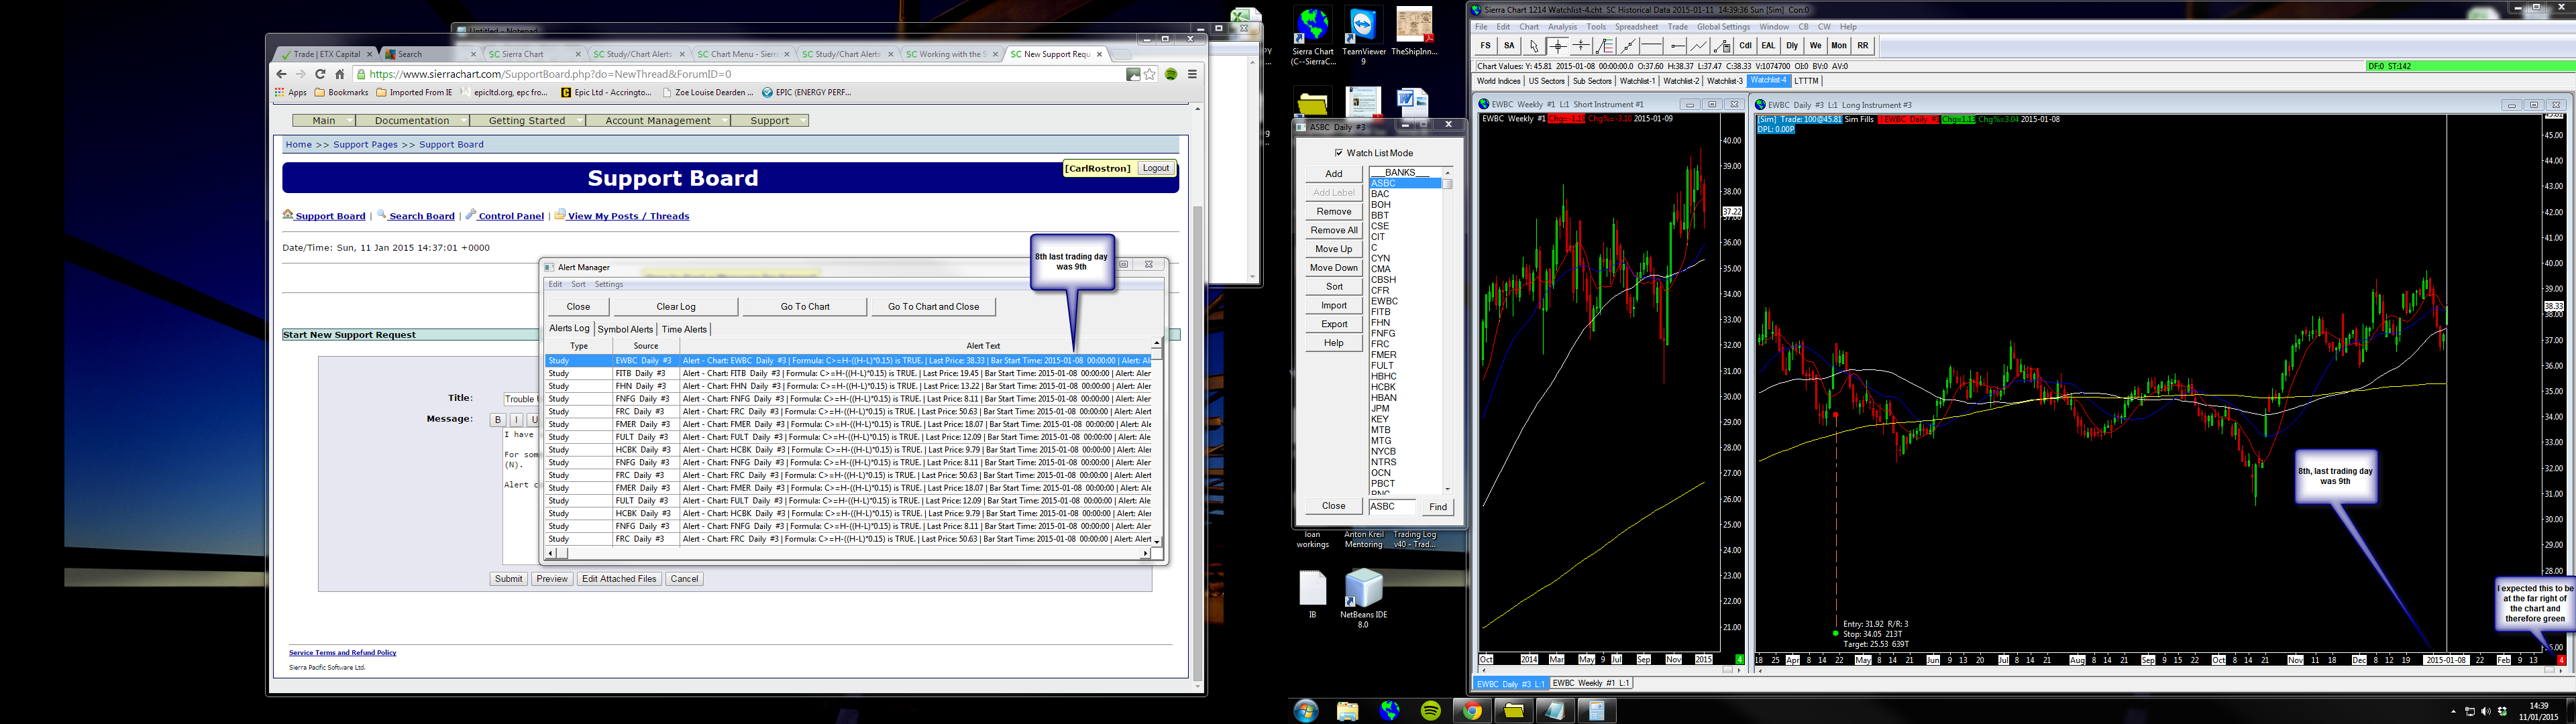Open Spotify from the Windows taskbar
Viewport: 2576px width, 724px height.
tap(1431, 711)
